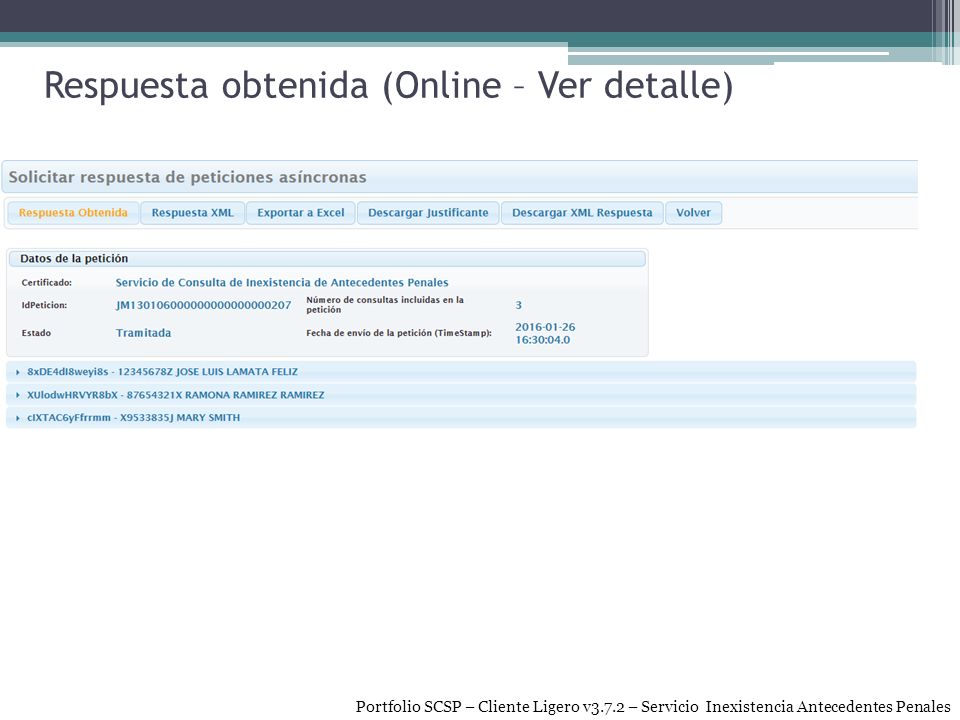This screenshot has width=960, height=720.
Task: Select text XUlodwHRVYR8bX - 87654321X RAMONA RAMIREZ RAMIREZ
Action: (x=176, y=395)
